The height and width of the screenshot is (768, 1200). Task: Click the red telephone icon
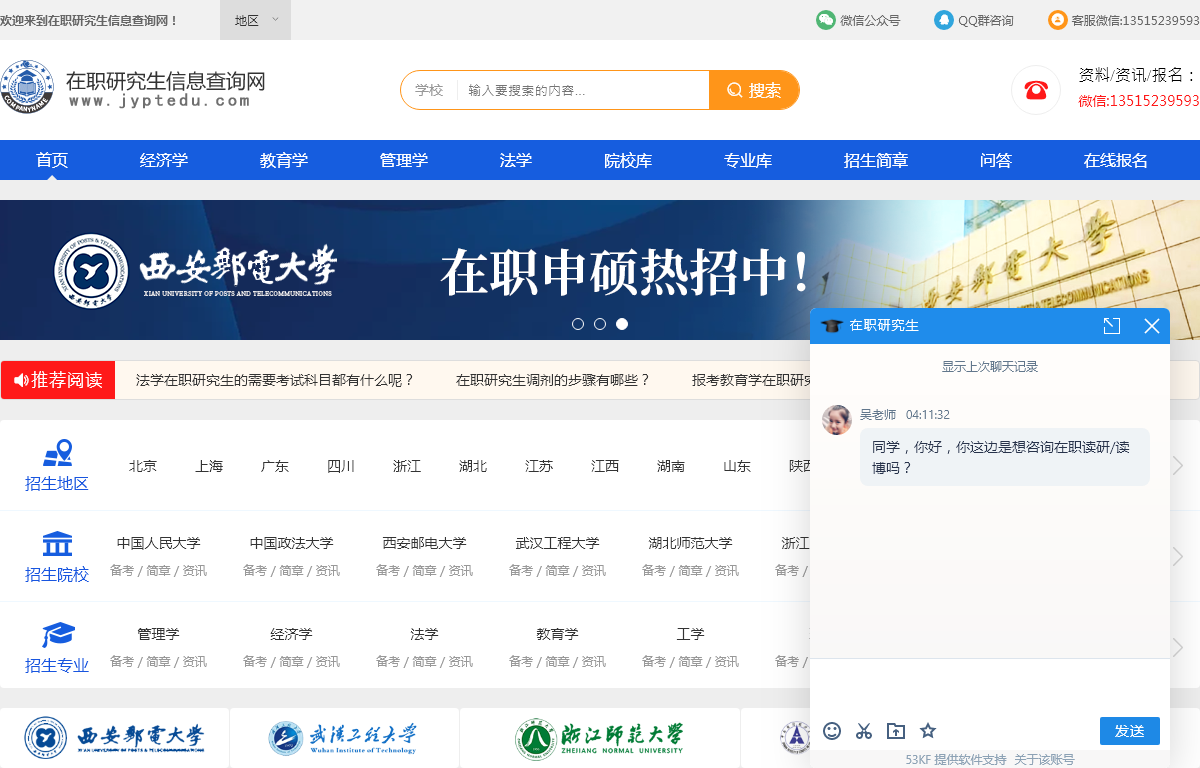tap(1036, 90)
